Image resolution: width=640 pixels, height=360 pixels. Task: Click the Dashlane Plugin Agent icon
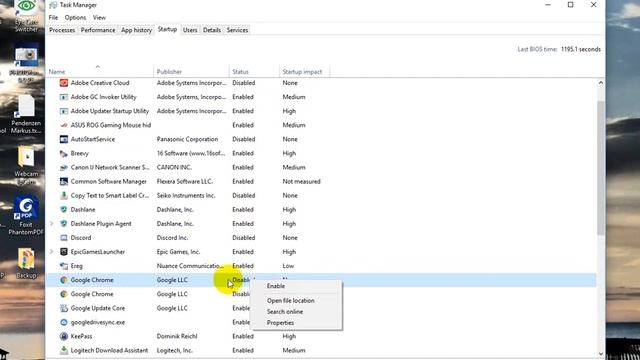click(x=64, y=224)
